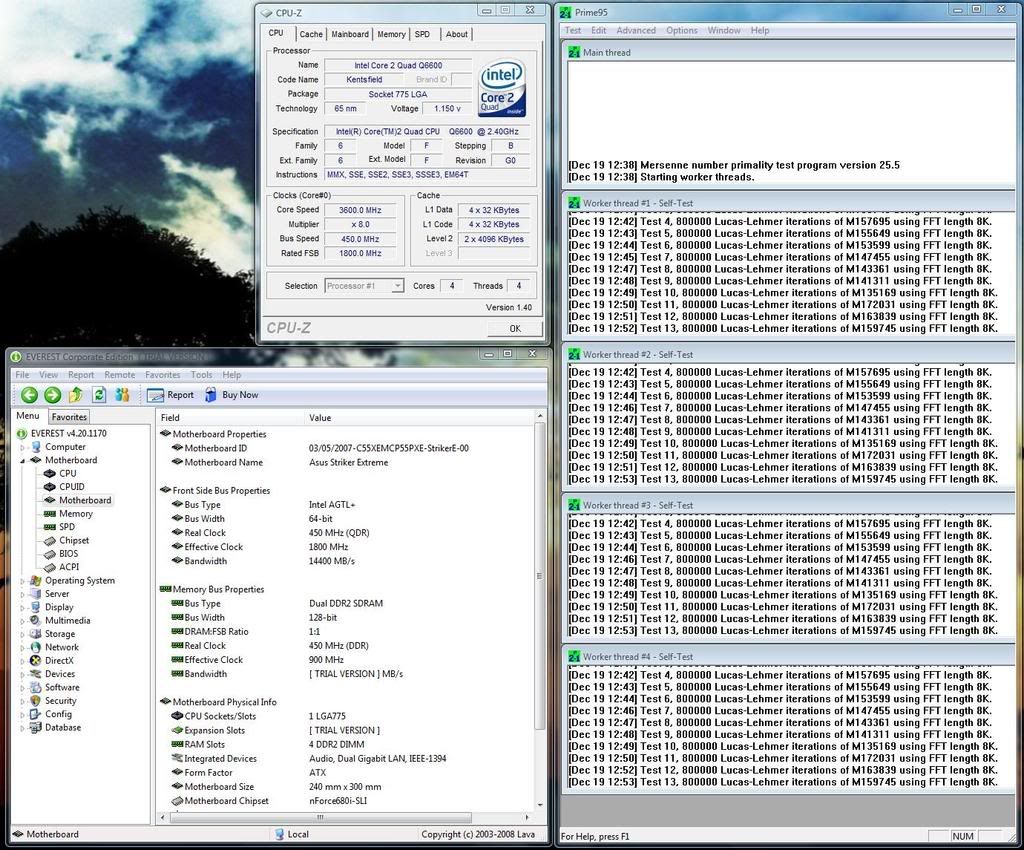Image resolution: width=1024 pixels, height=850 pixels.
Task: Click the Worker thread #3 title bar
Action: 788,505
